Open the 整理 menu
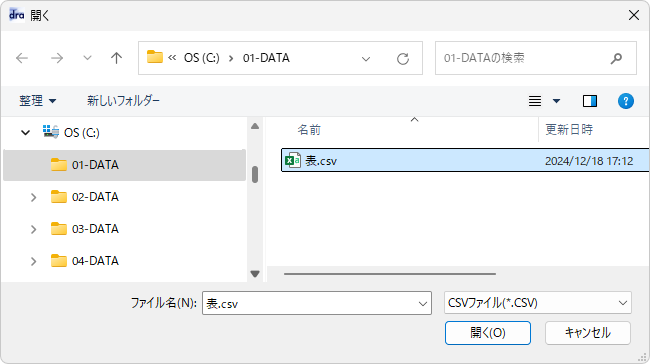 pyautogui.click(x=37, y=101)
